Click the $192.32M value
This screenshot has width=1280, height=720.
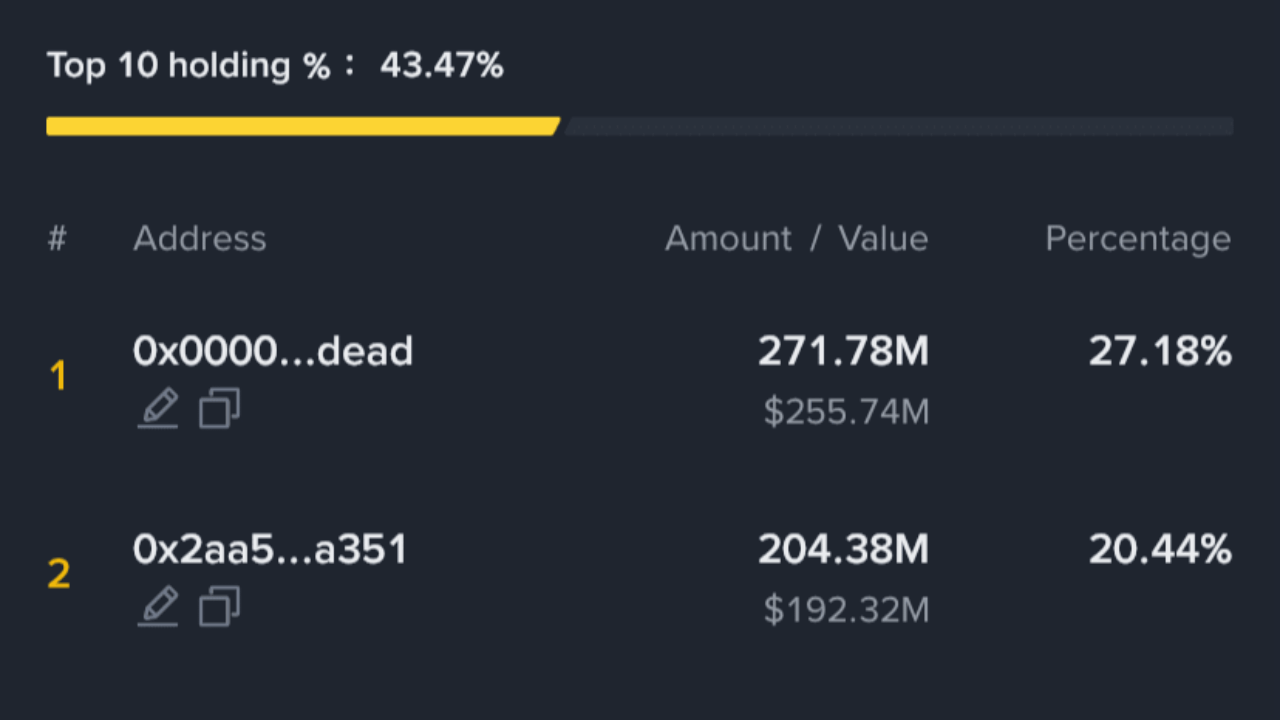tap(846, 609)
